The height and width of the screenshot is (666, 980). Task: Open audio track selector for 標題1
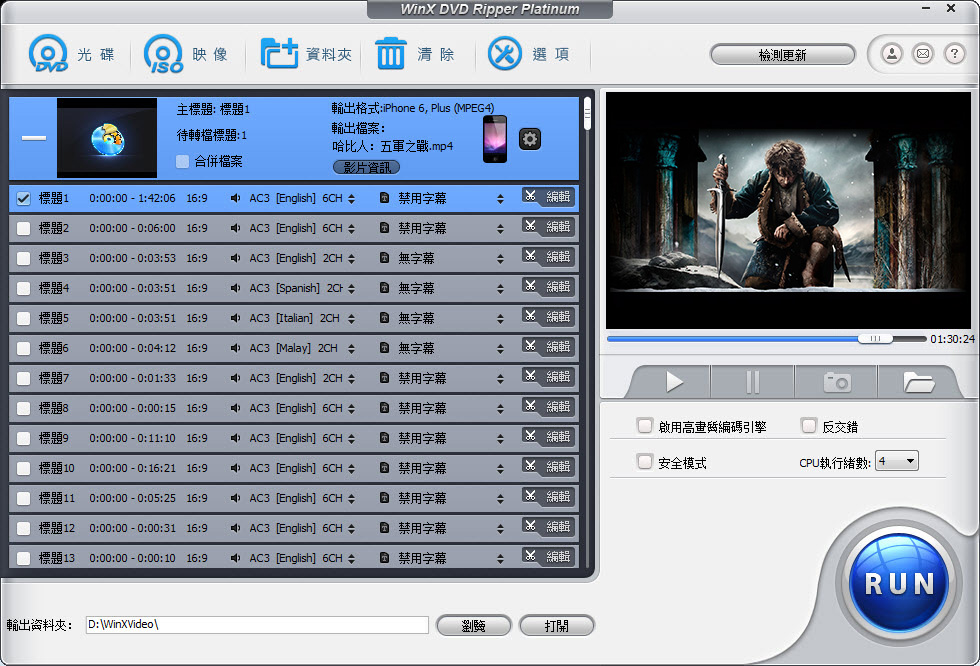tap(351, 199)
